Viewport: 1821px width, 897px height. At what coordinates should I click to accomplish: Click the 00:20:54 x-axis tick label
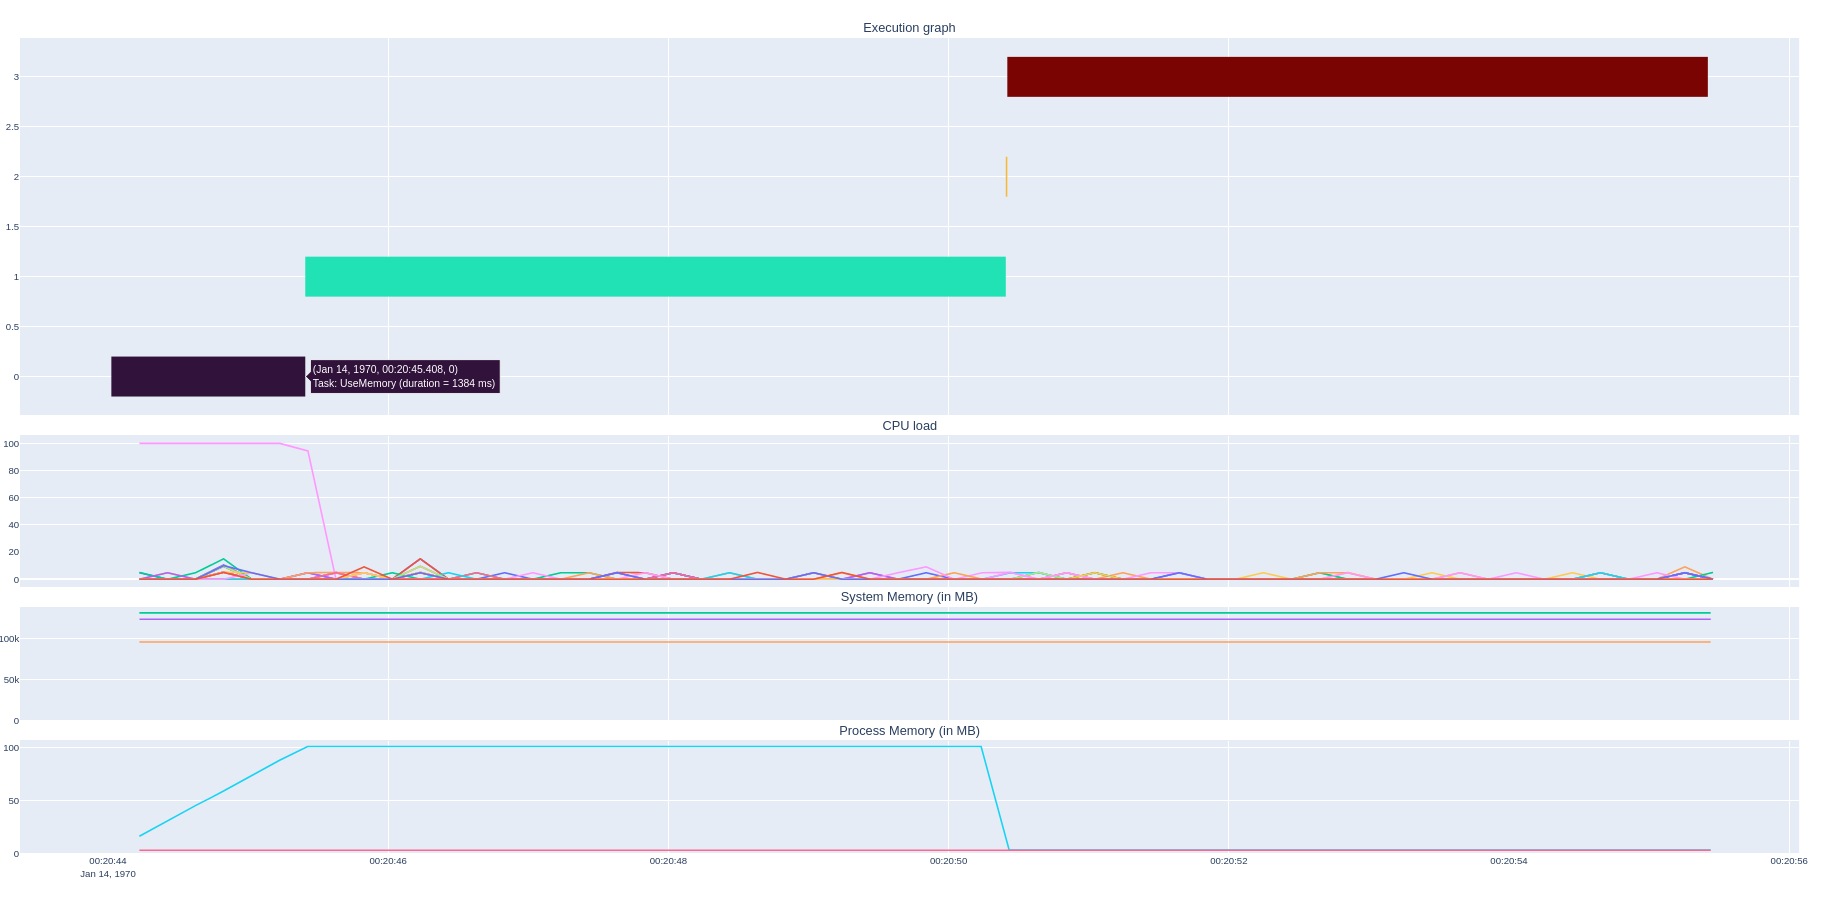(1508, 861)
